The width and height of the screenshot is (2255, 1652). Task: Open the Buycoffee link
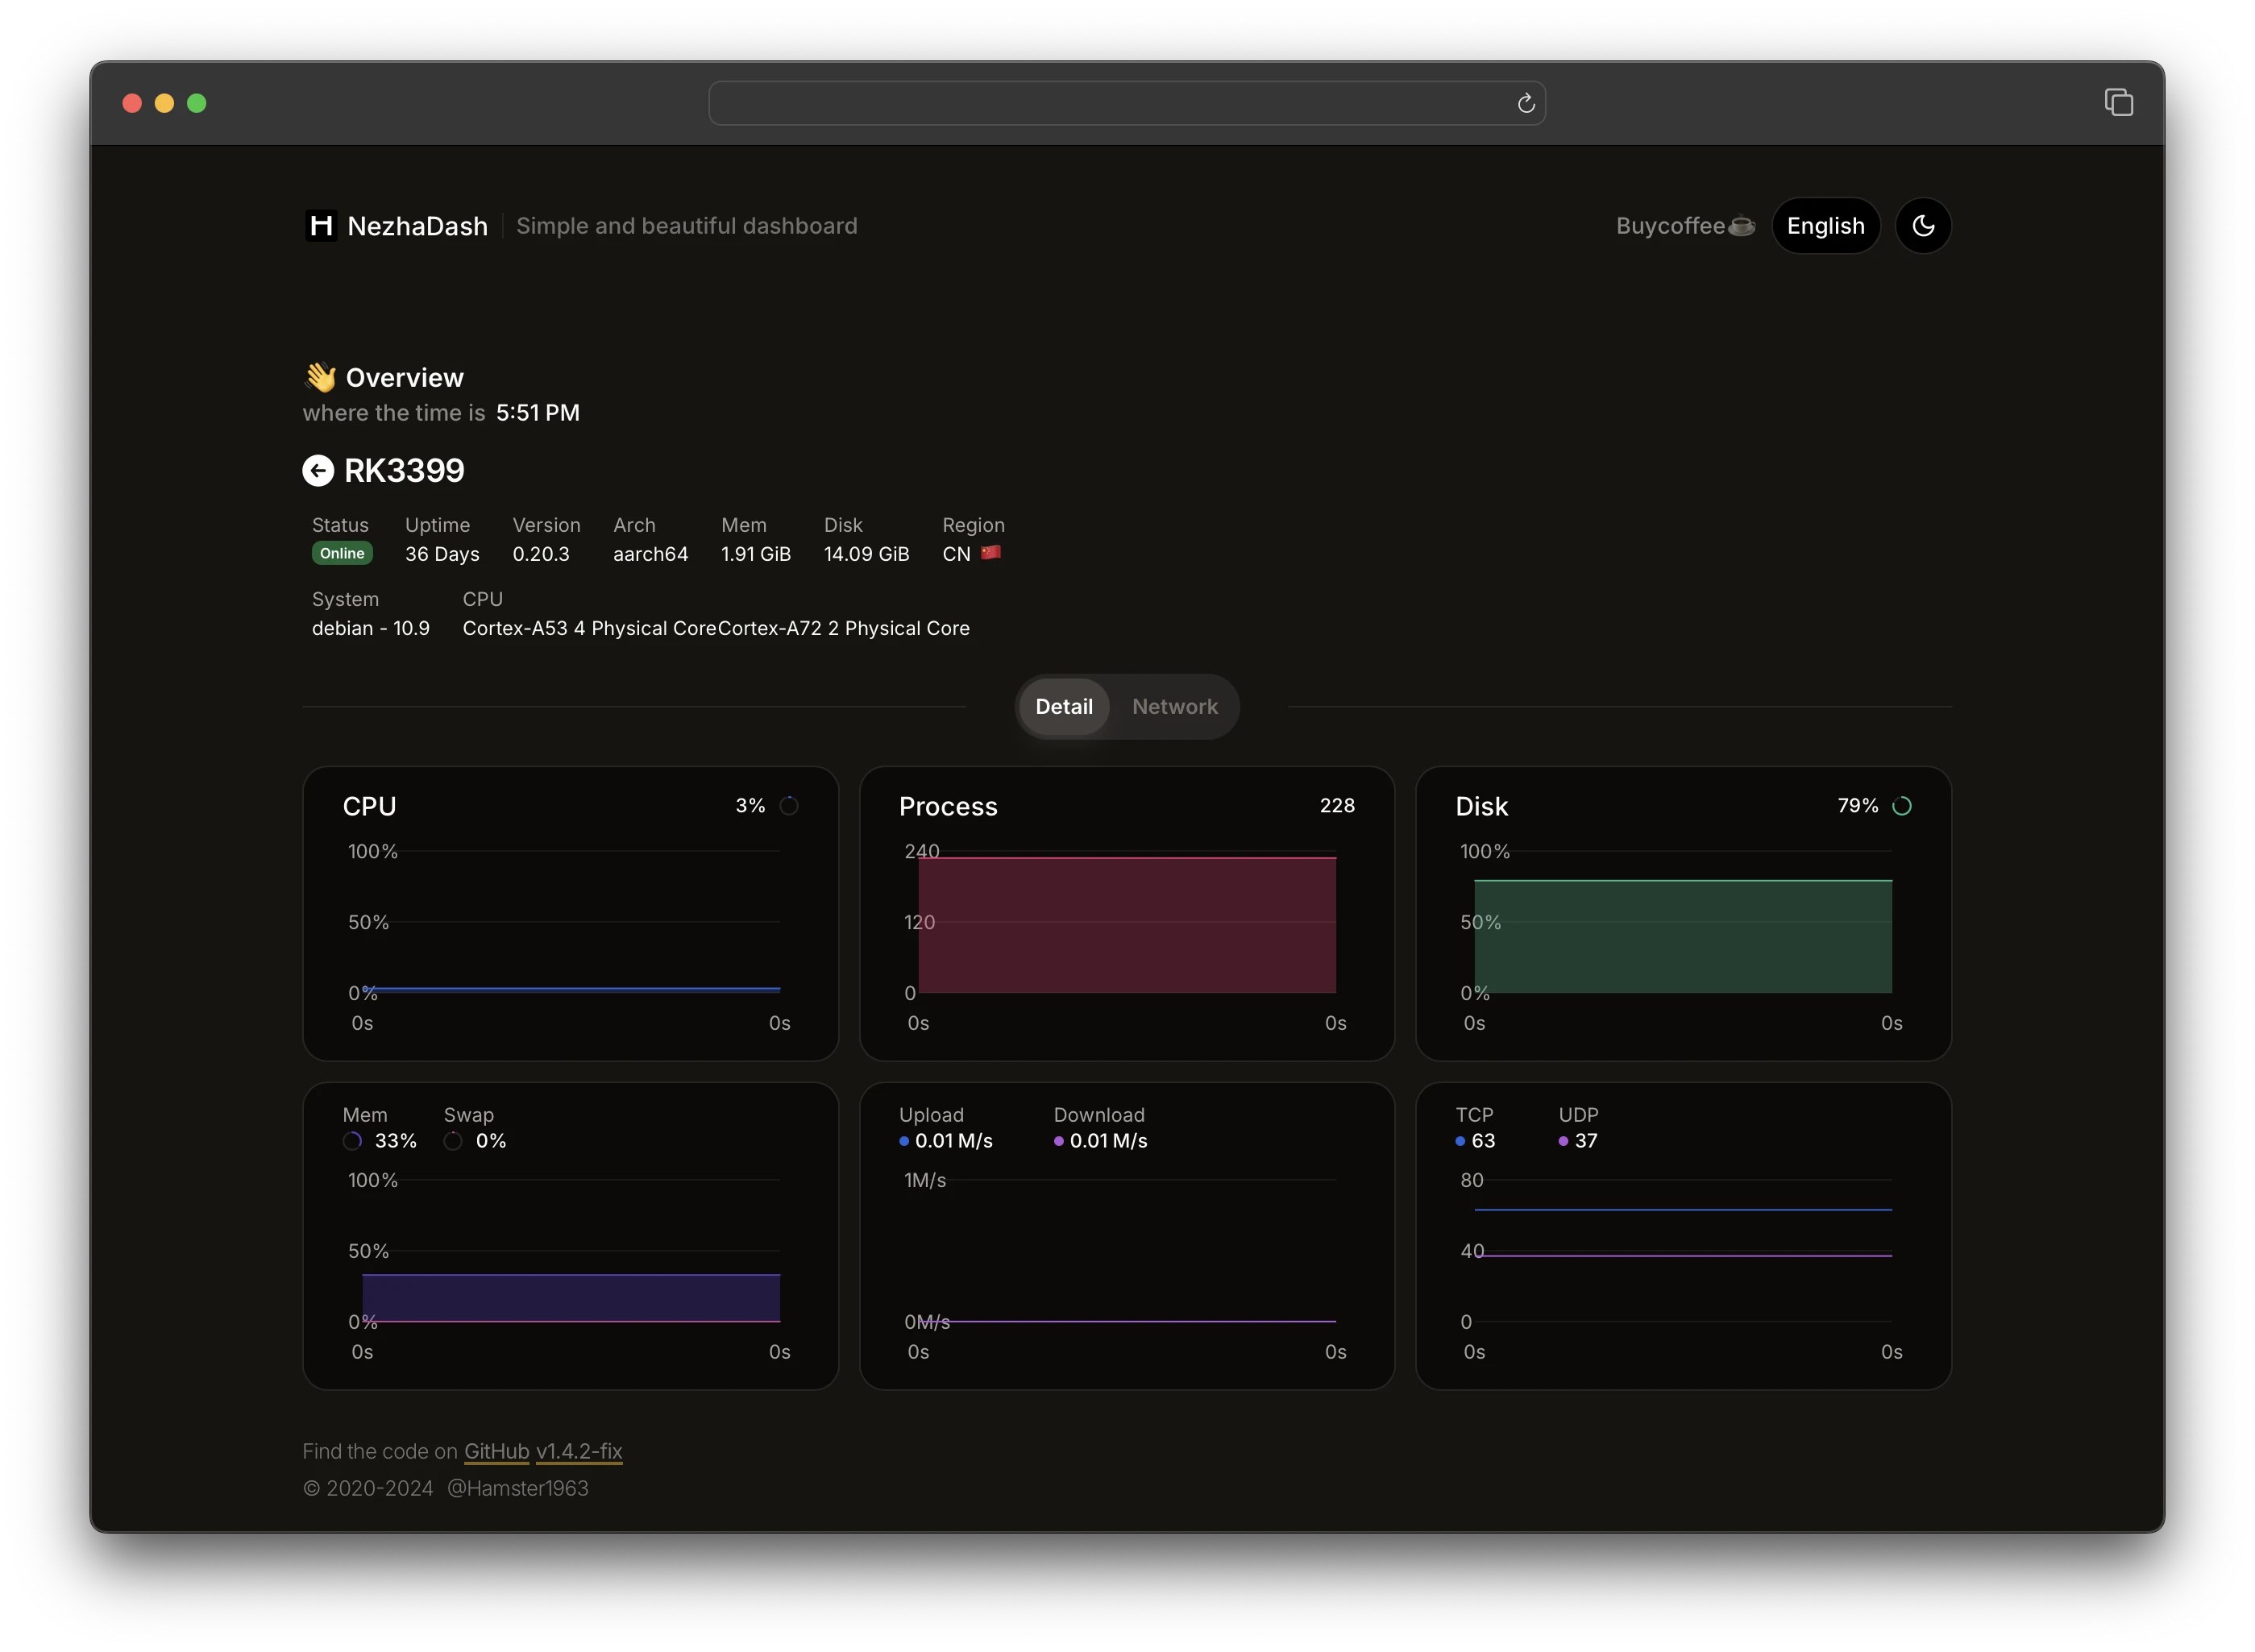click(x=1684, y=226)
